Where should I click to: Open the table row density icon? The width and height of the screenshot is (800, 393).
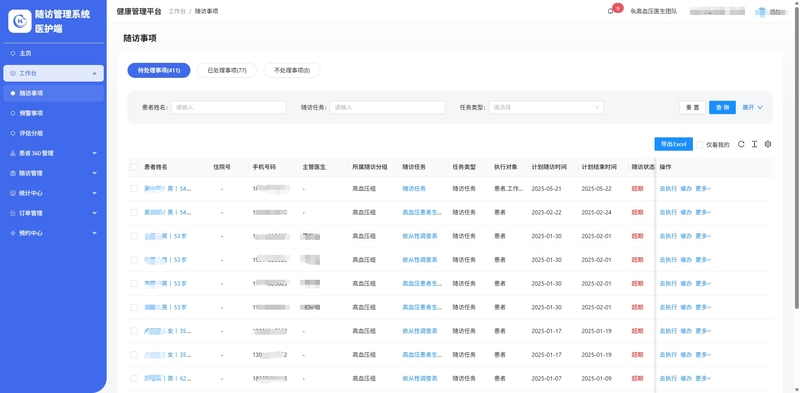pyautogui.click(x=754, y=144)
